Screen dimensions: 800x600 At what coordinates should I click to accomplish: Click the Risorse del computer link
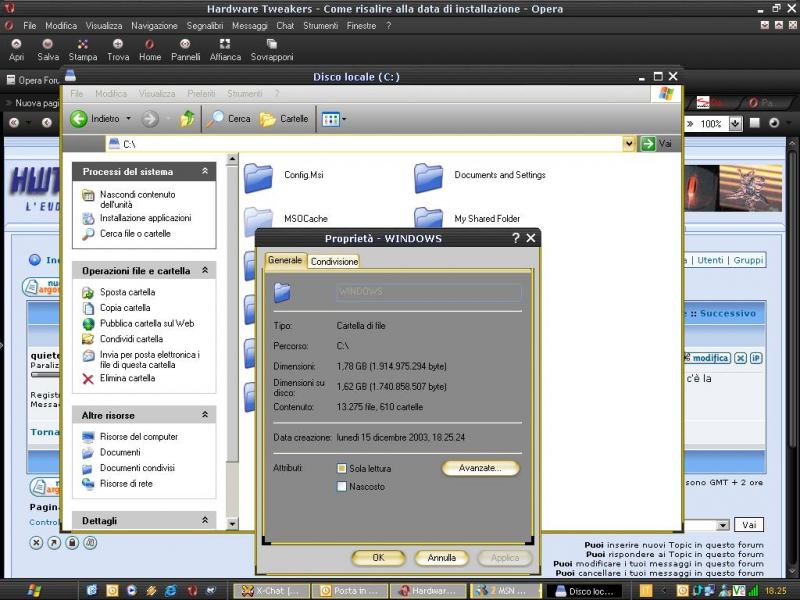[x=139, y=437]
